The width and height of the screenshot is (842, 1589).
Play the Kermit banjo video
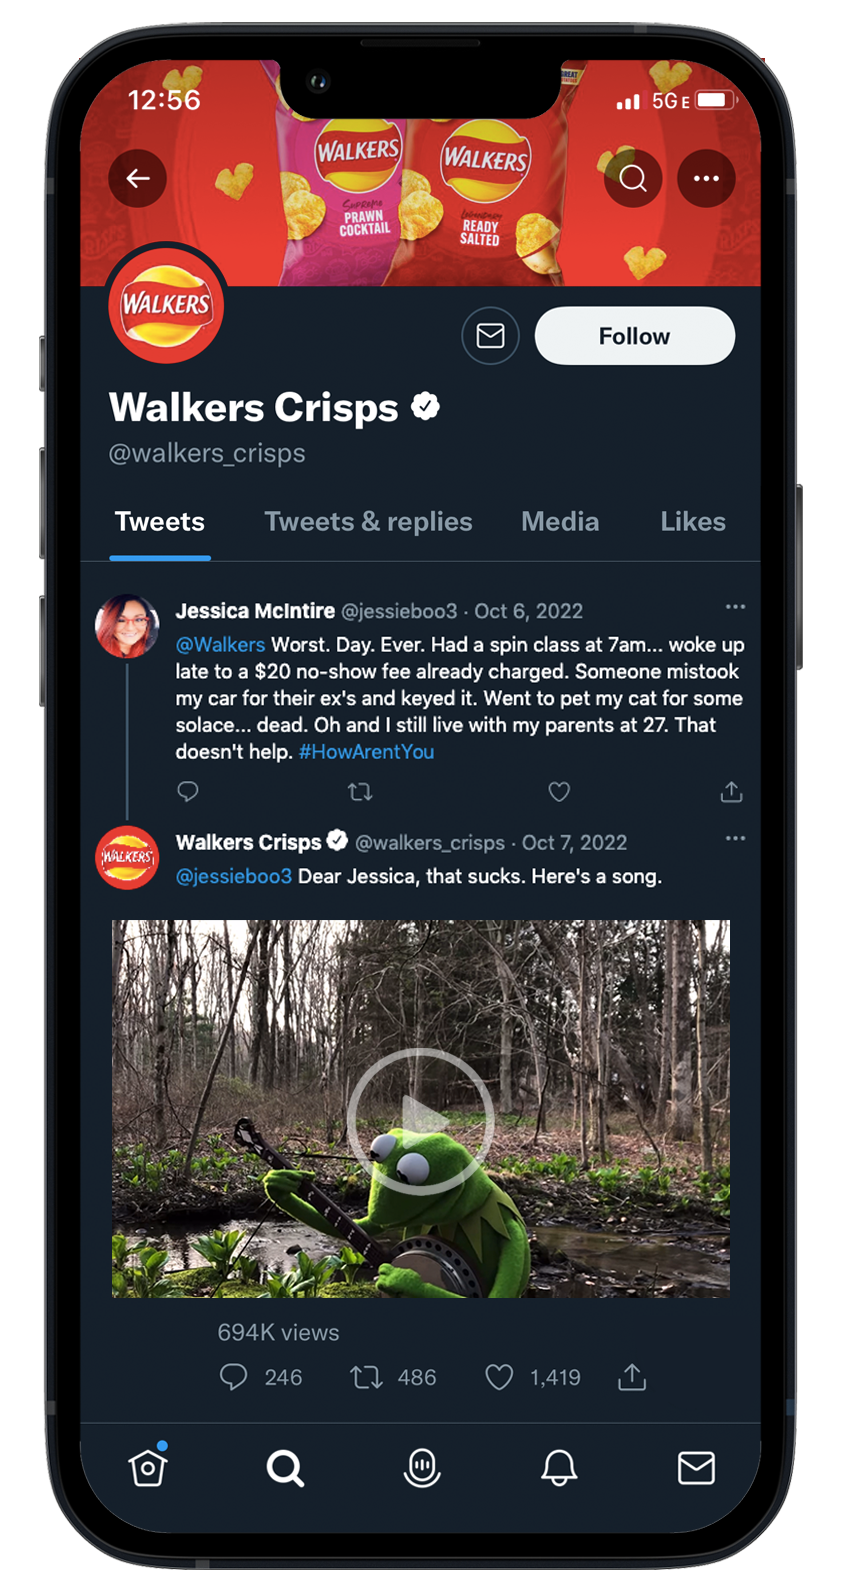[x=420, y=1120]
